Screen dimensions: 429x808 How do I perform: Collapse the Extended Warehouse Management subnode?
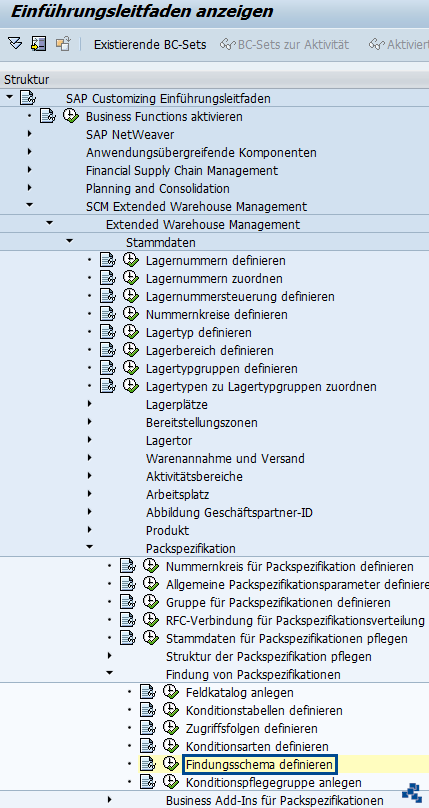(x=49, y=223)
